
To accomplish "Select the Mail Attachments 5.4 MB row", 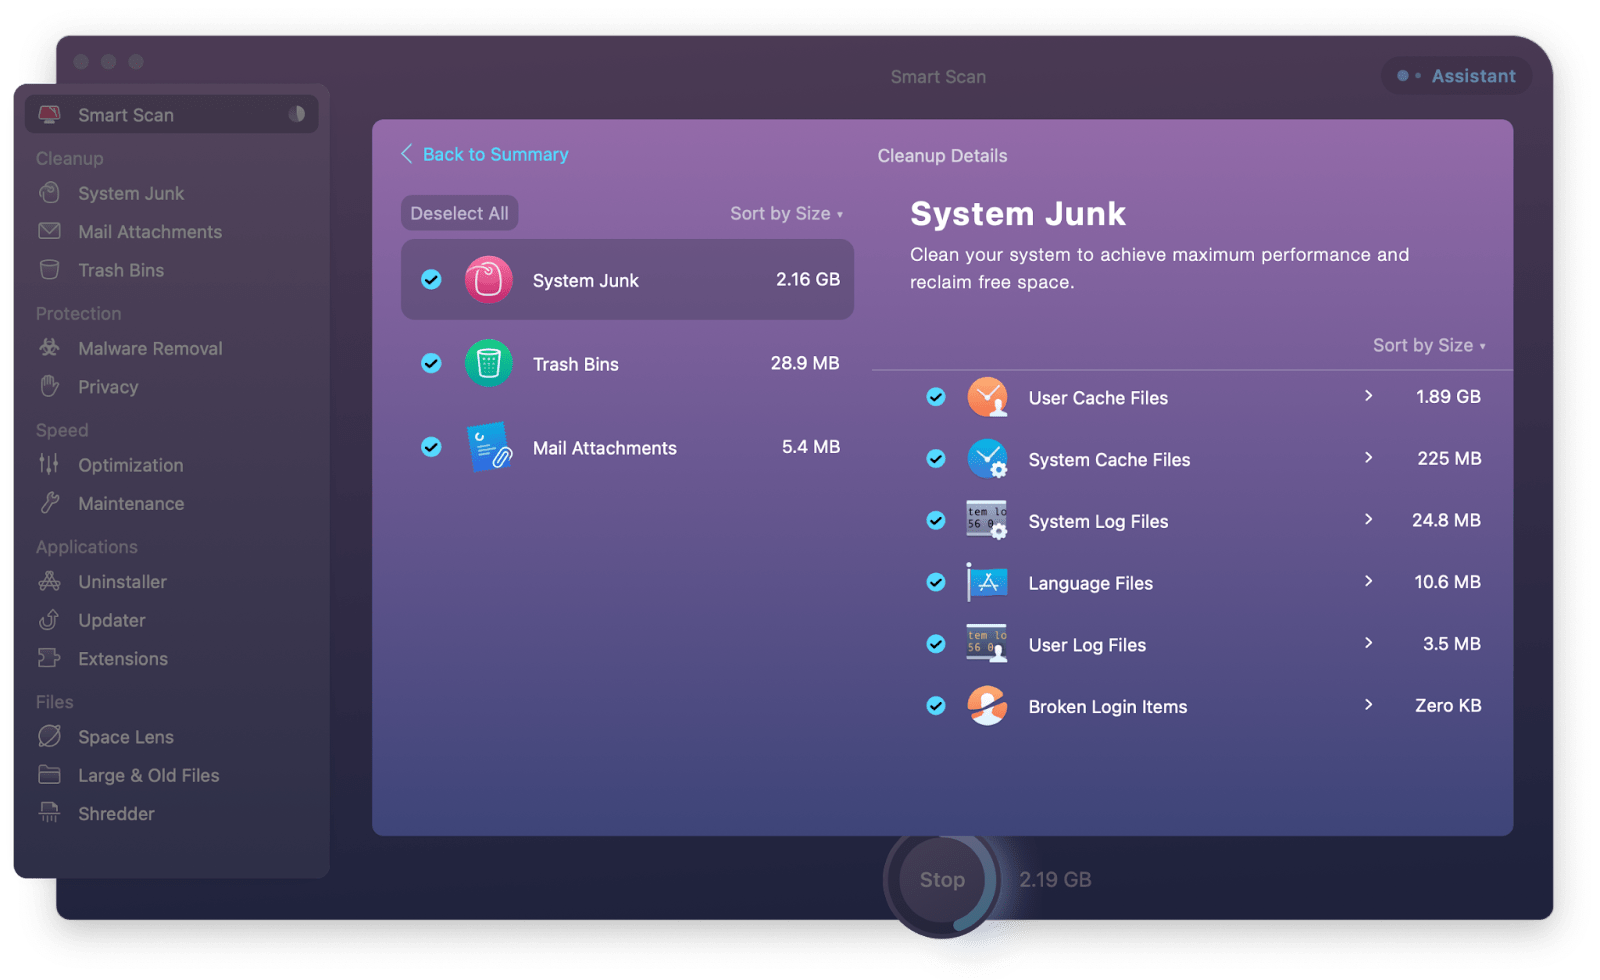I will coord(627,447).
